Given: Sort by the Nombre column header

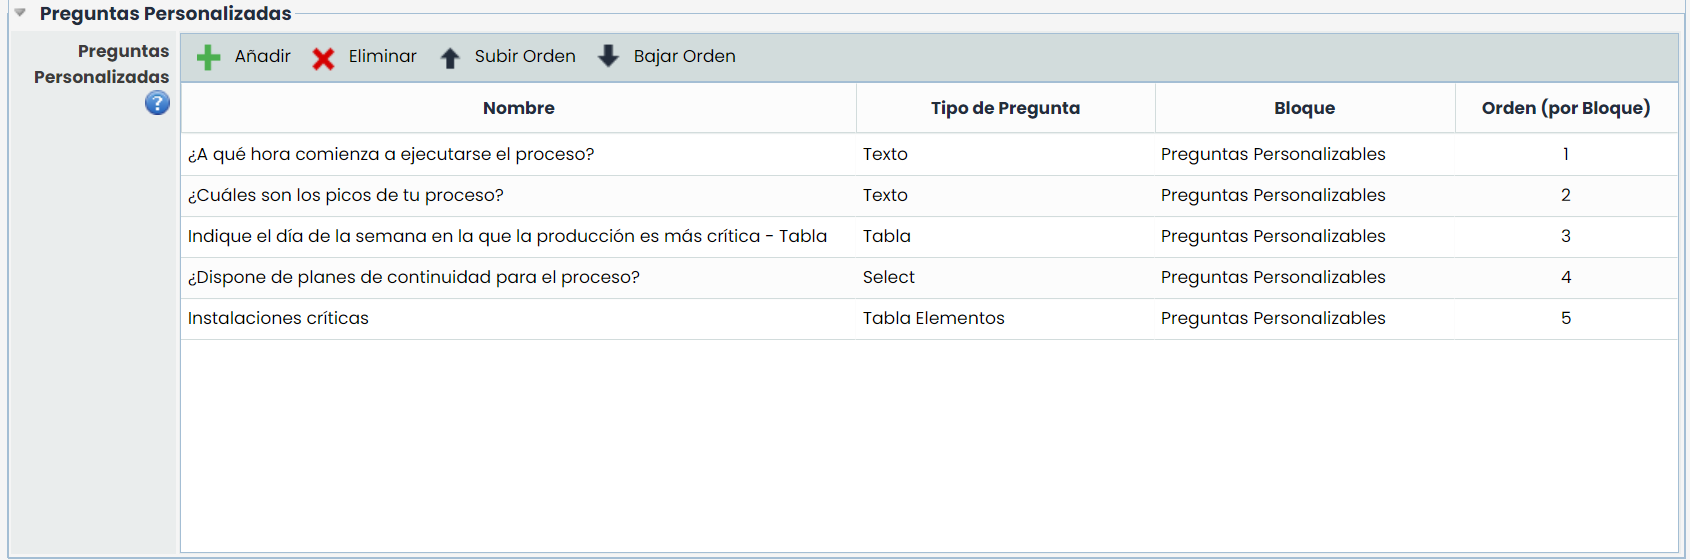Looking at the screenshot, I should tap(518, 108).
